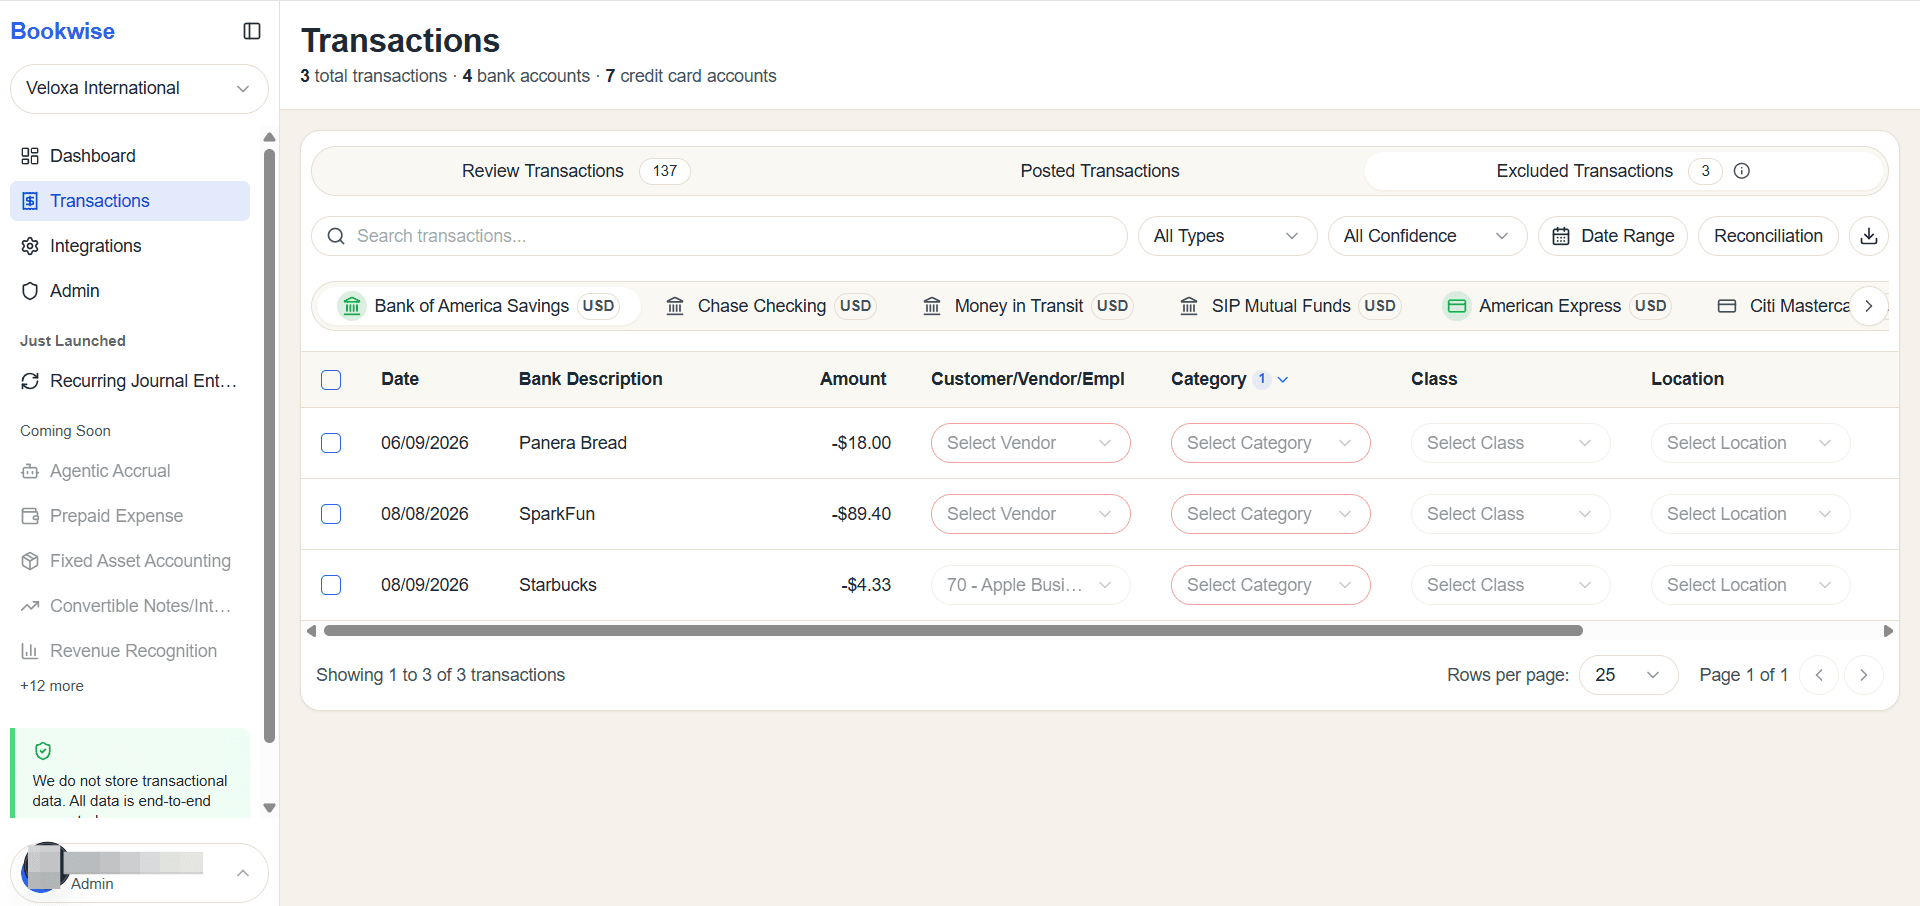Viewport: 1920px width, 906px height.
Task: Check the Panera Bread row checkbox
Action: pyautogui.click(x=331, y=443)
